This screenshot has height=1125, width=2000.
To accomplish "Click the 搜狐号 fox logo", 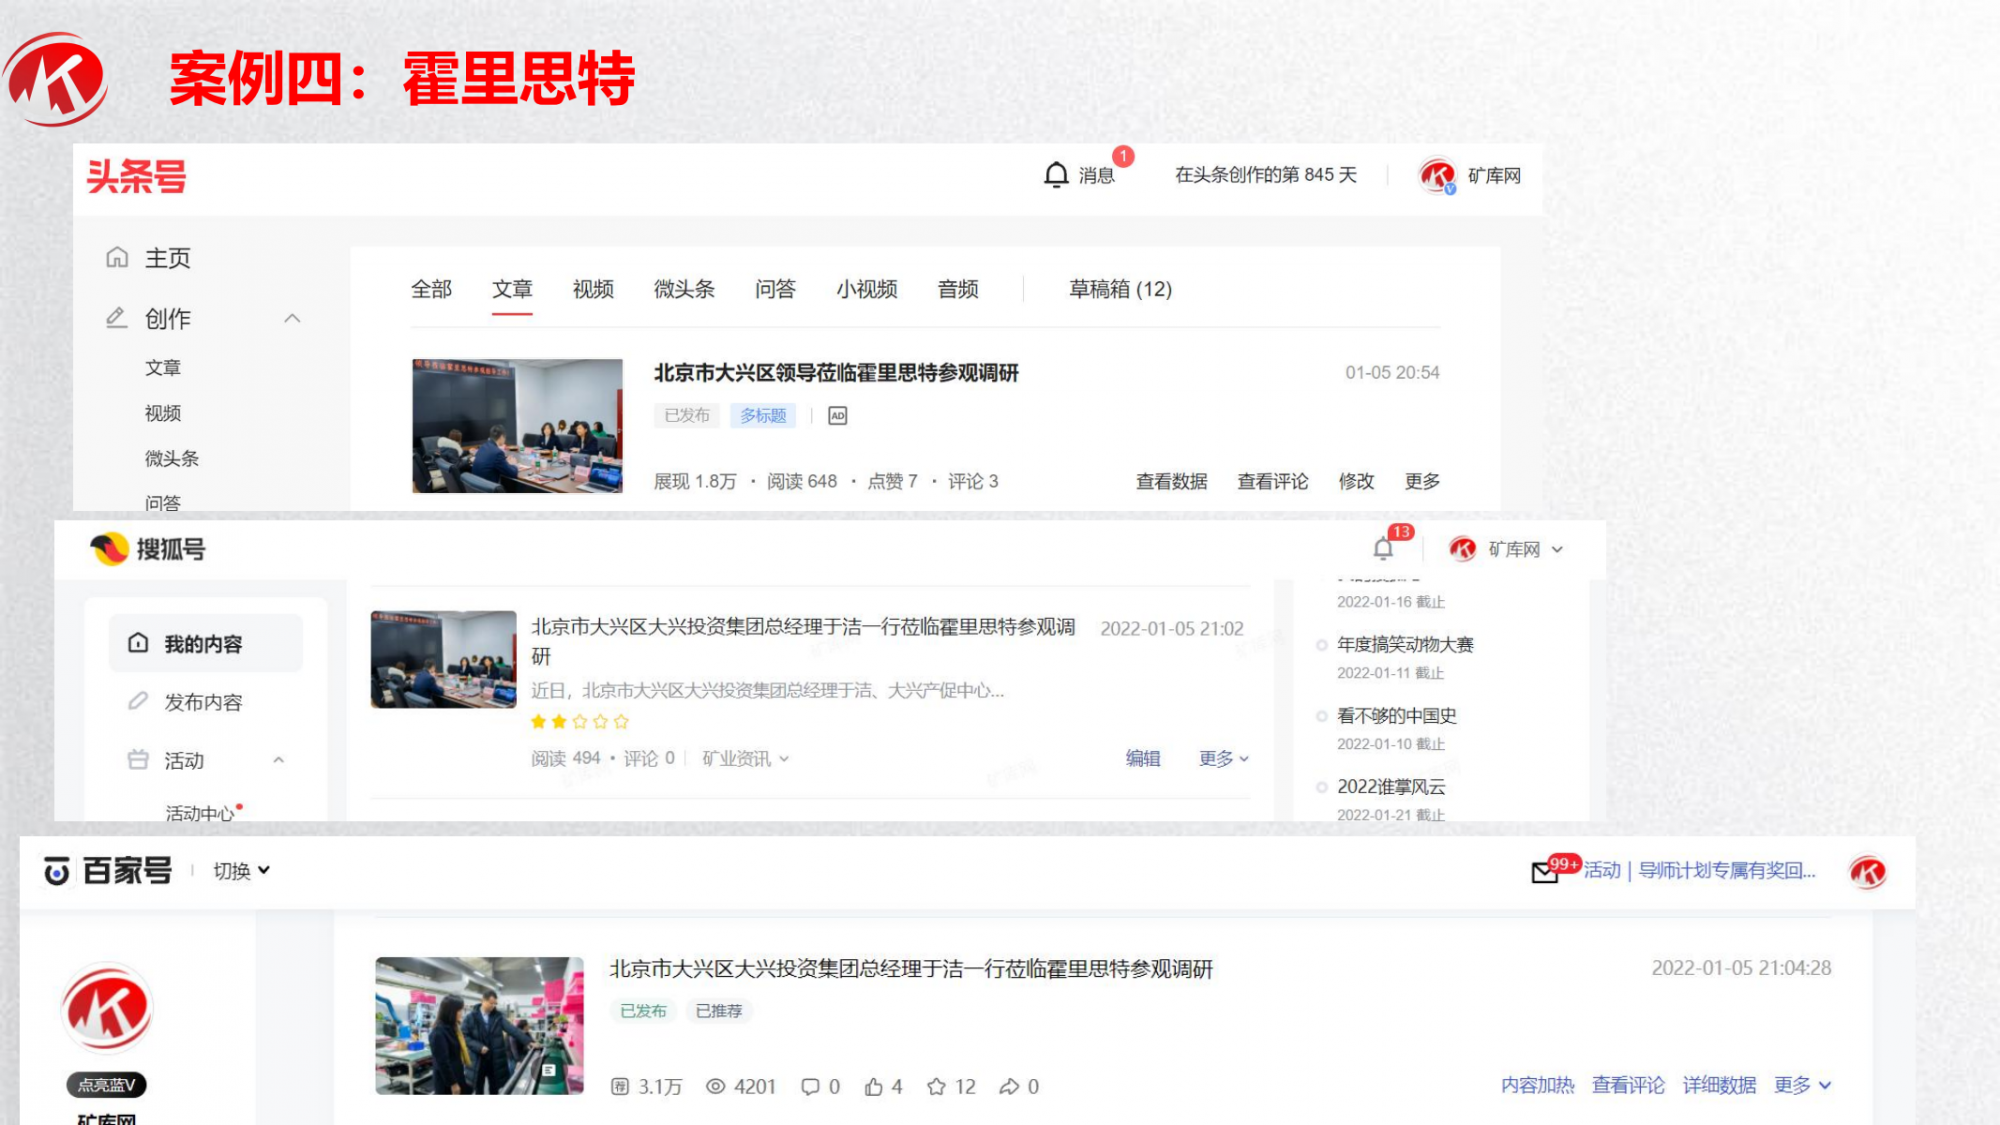I will (x=109, y=548).
